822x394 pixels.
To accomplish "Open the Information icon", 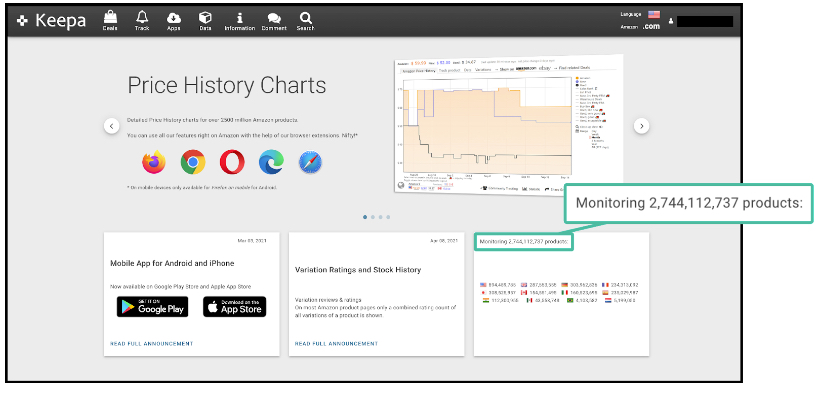I will click(x=240, y=18).
